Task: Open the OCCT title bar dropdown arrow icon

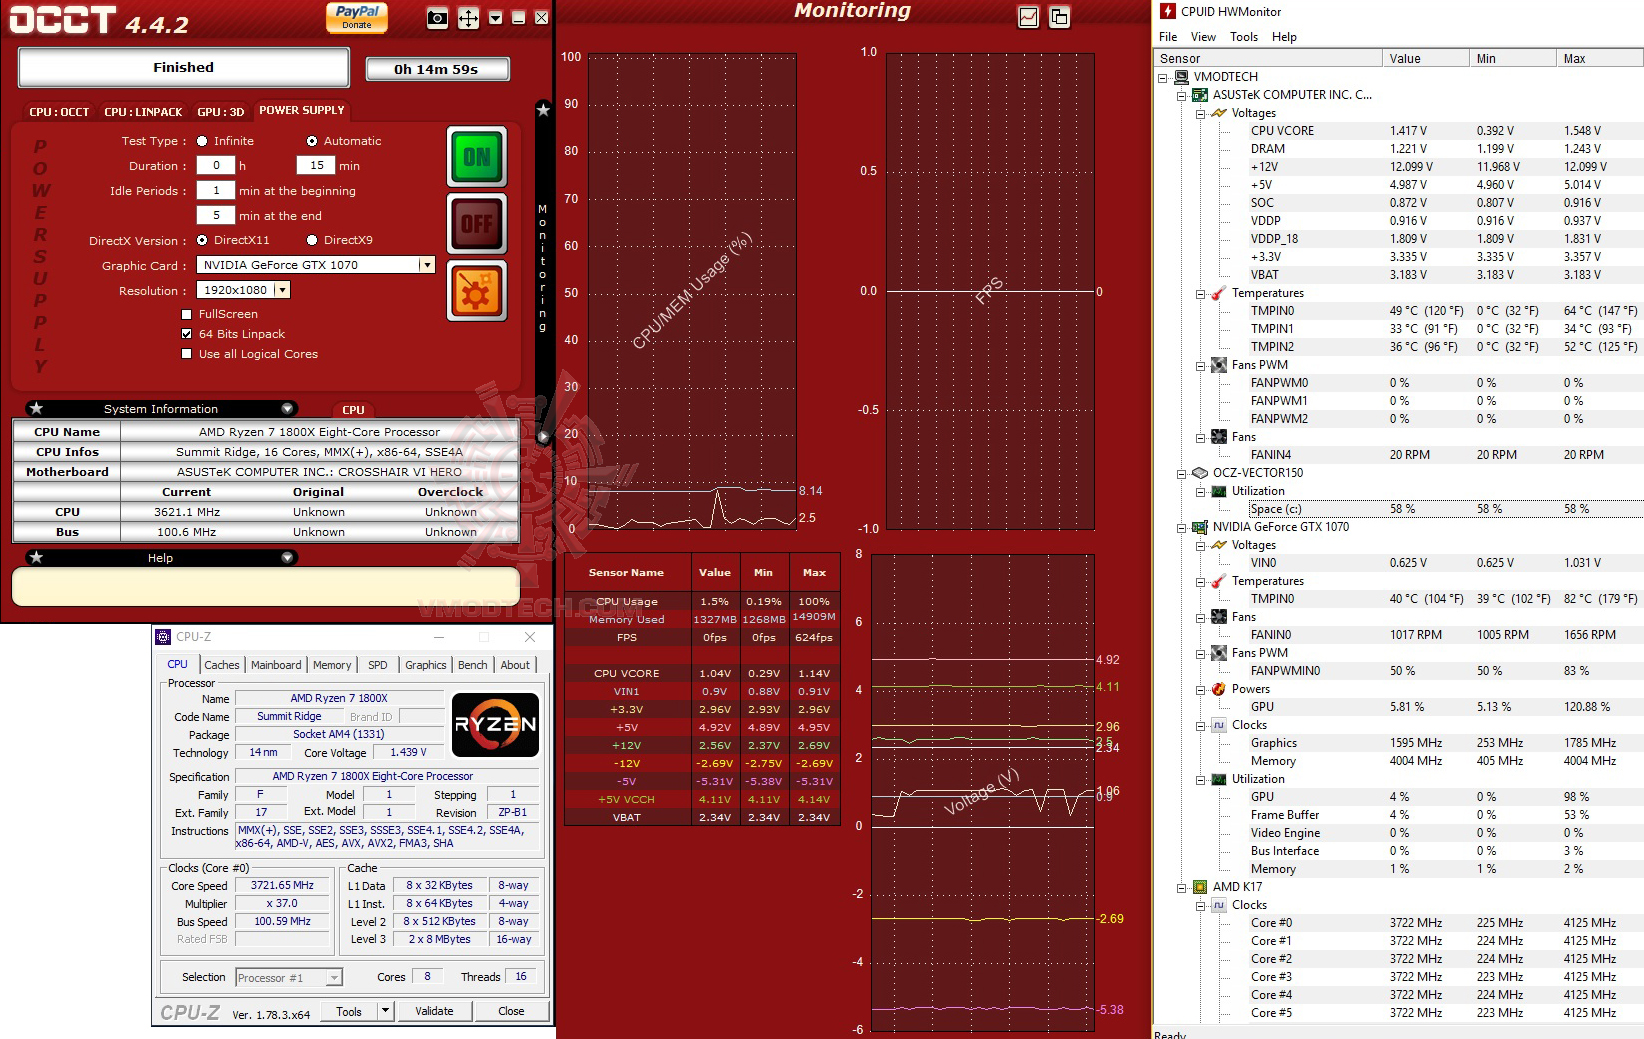Action: coord(495,18)
